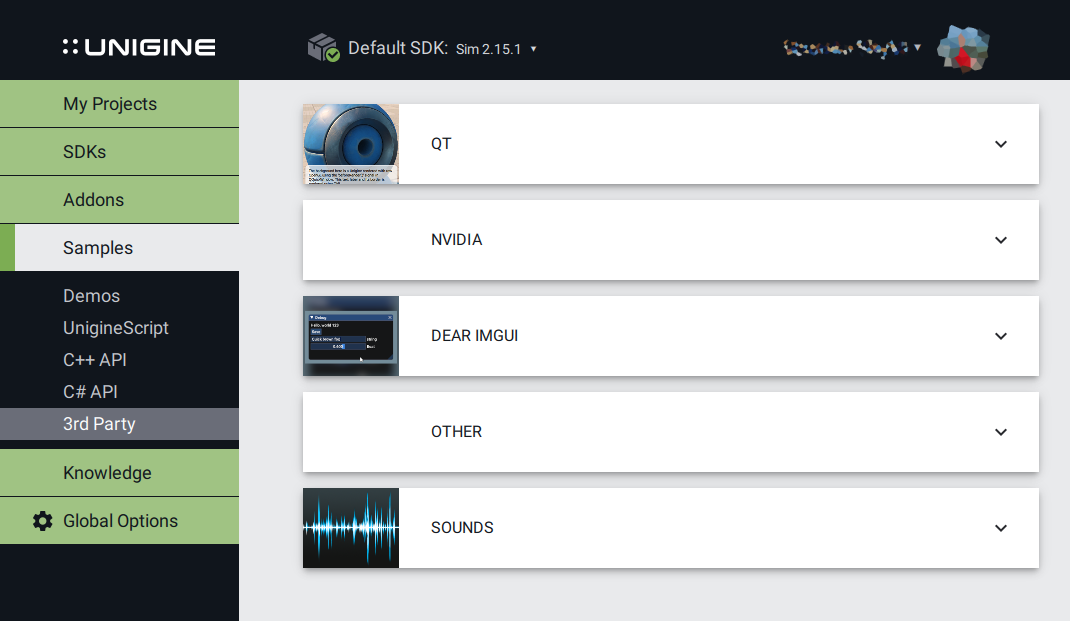The height and width of the screenshot is (621, 1070).
Task: Click the Default SDK box icon
Action: pyautogui.click(x=323, y=47)
